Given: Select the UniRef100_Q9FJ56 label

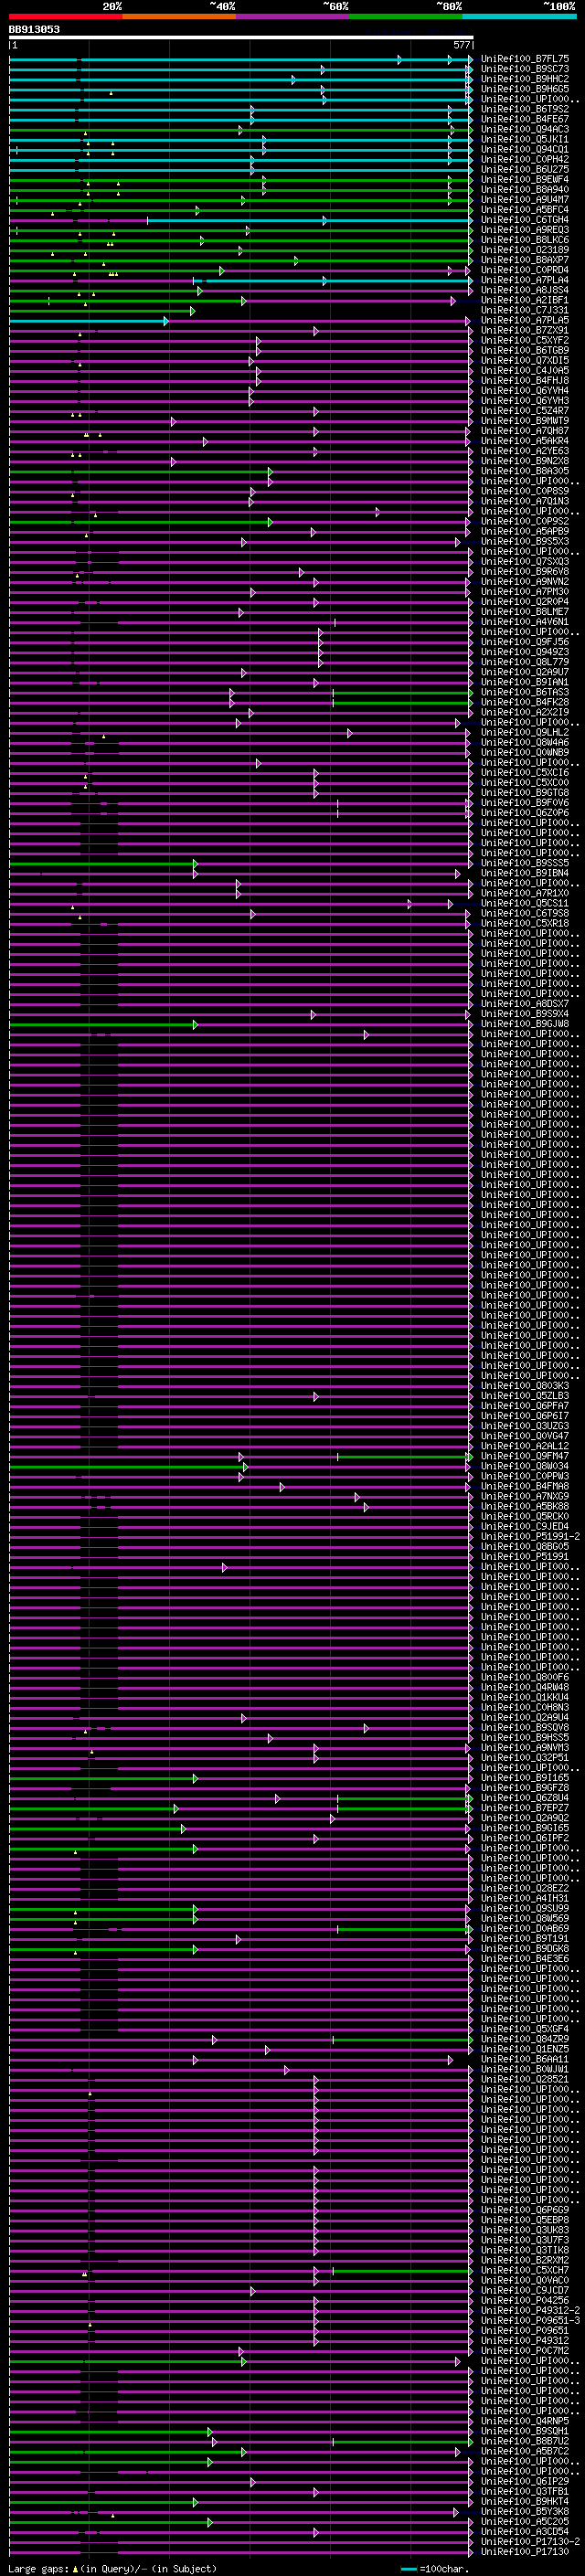Looking at the screenshot, I should click(525, 642).
